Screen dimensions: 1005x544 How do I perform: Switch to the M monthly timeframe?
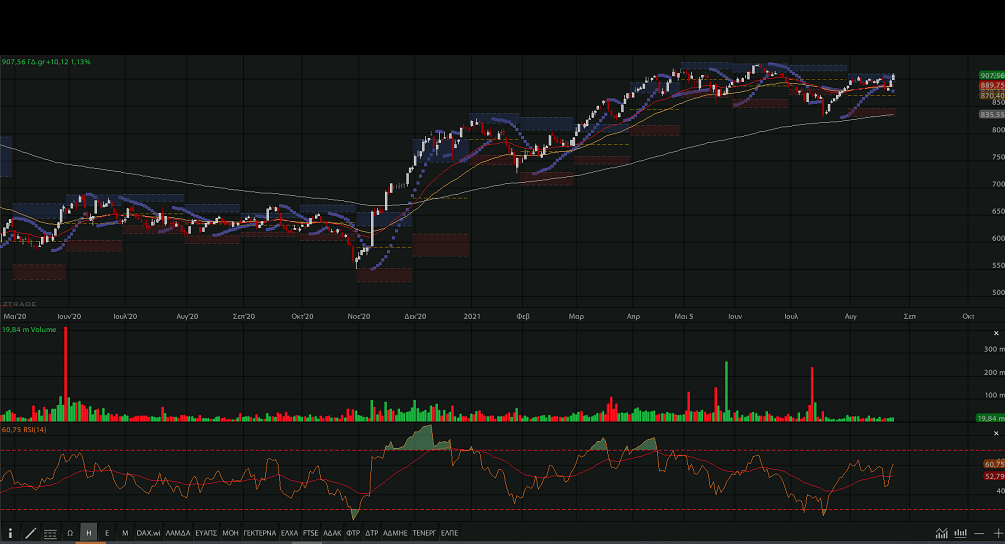pyautogui.click(x=125, y=533)
